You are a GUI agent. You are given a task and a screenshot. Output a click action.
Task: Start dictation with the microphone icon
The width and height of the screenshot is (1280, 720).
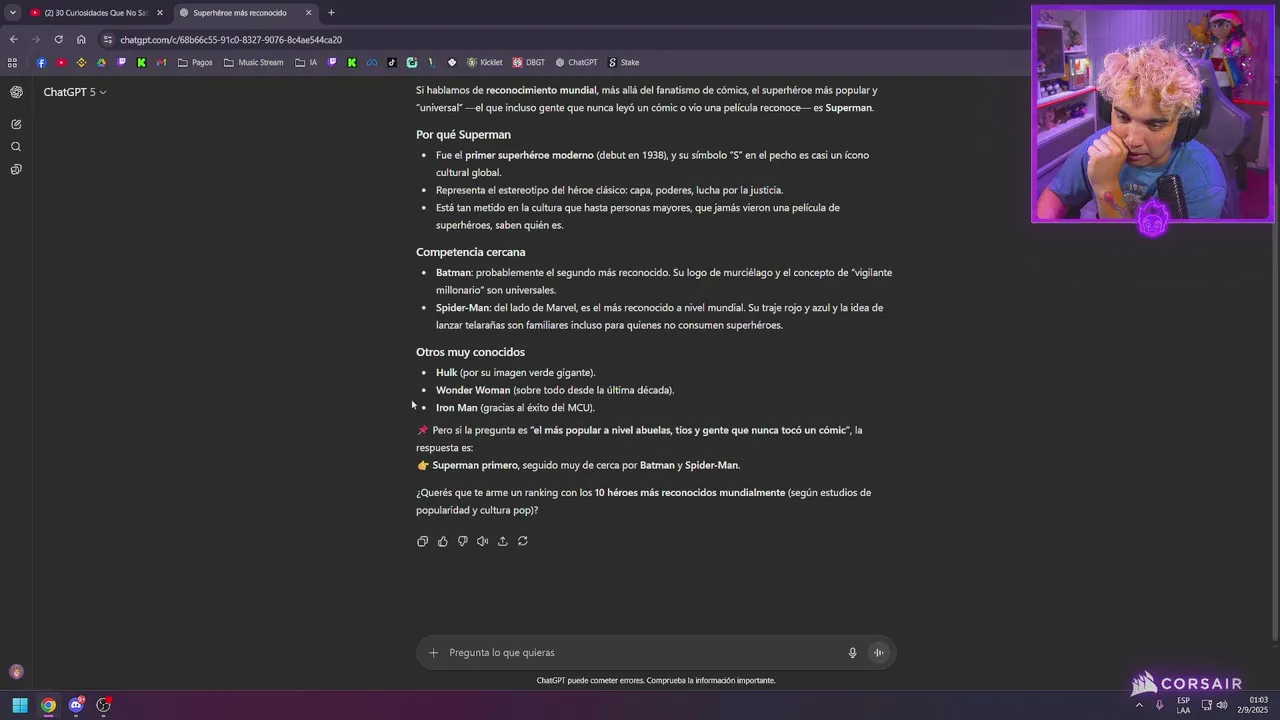click(x=853, y=653)
